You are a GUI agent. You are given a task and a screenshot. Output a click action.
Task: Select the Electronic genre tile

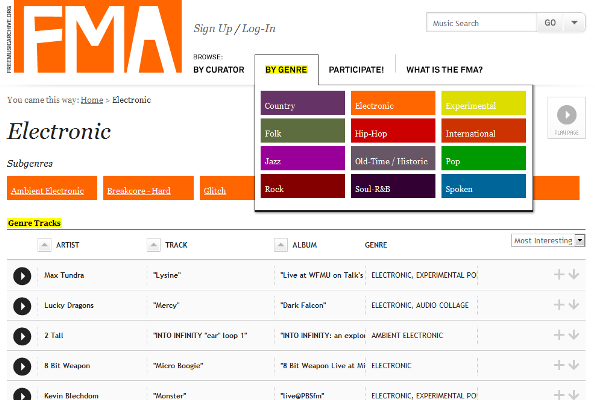[x=393, y=103]
